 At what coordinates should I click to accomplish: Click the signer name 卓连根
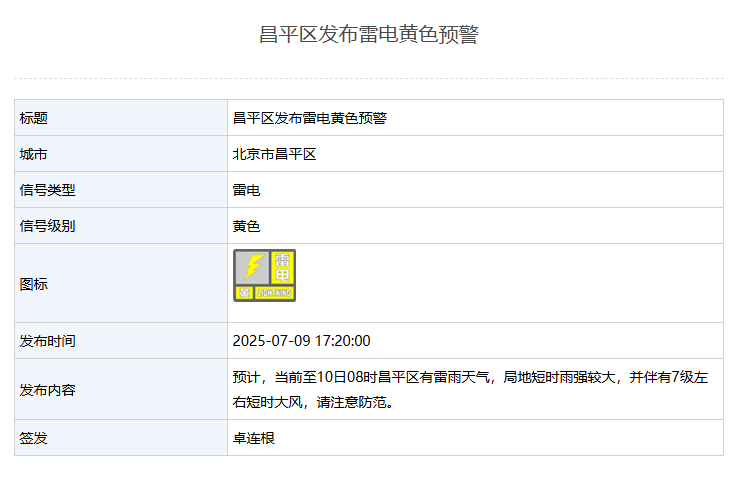(254, 438)
